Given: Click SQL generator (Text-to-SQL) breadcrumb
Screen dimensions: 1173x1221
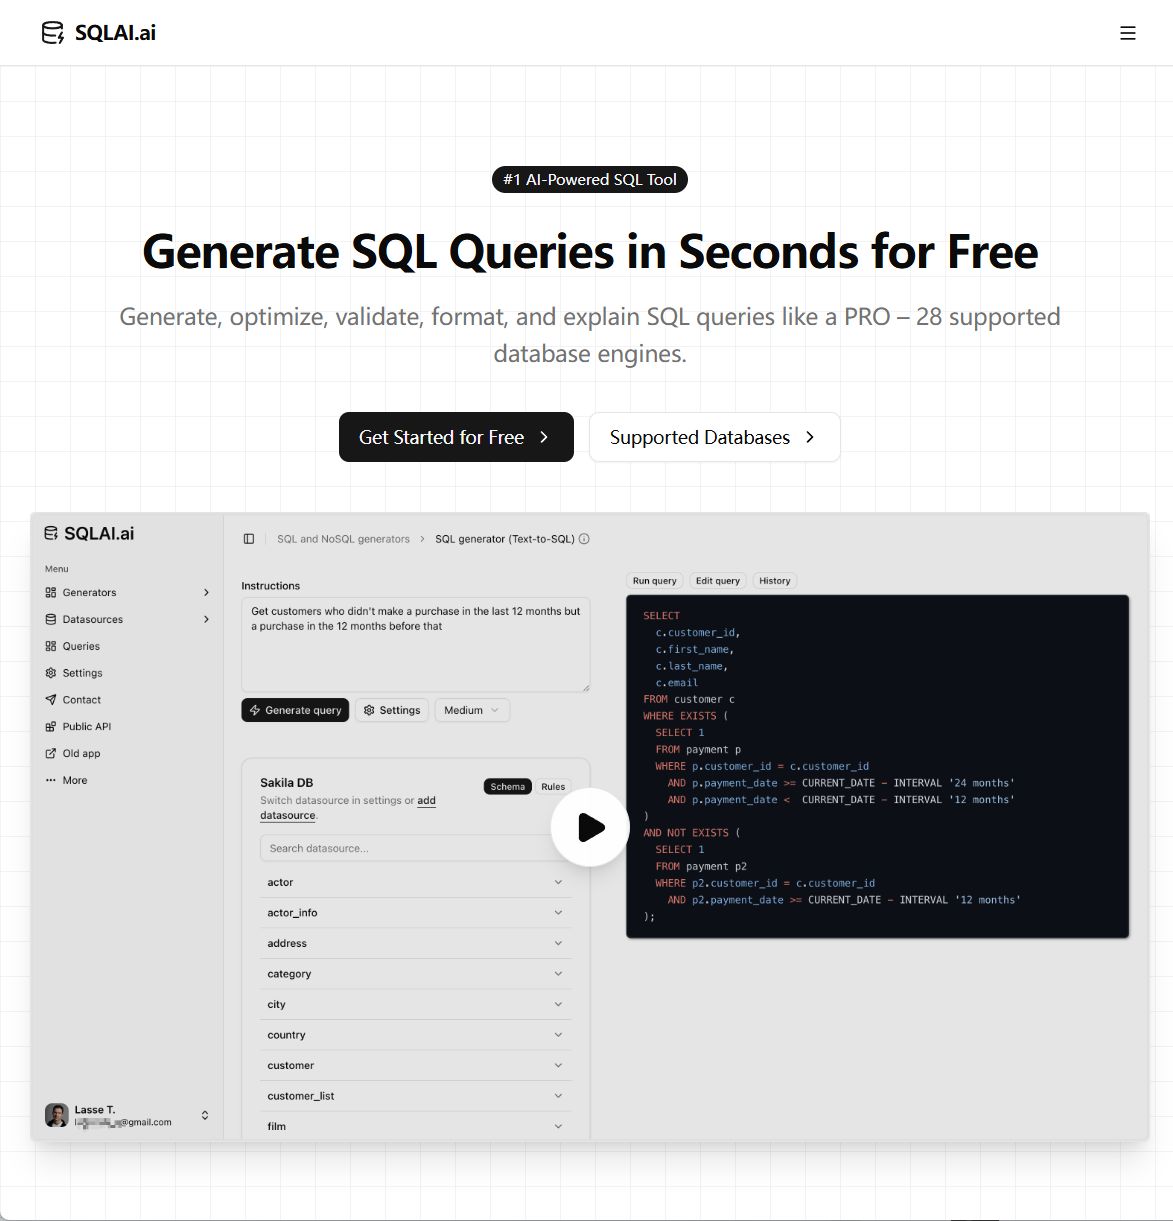Looking at the screenshot, I should [x=505, y=539].
